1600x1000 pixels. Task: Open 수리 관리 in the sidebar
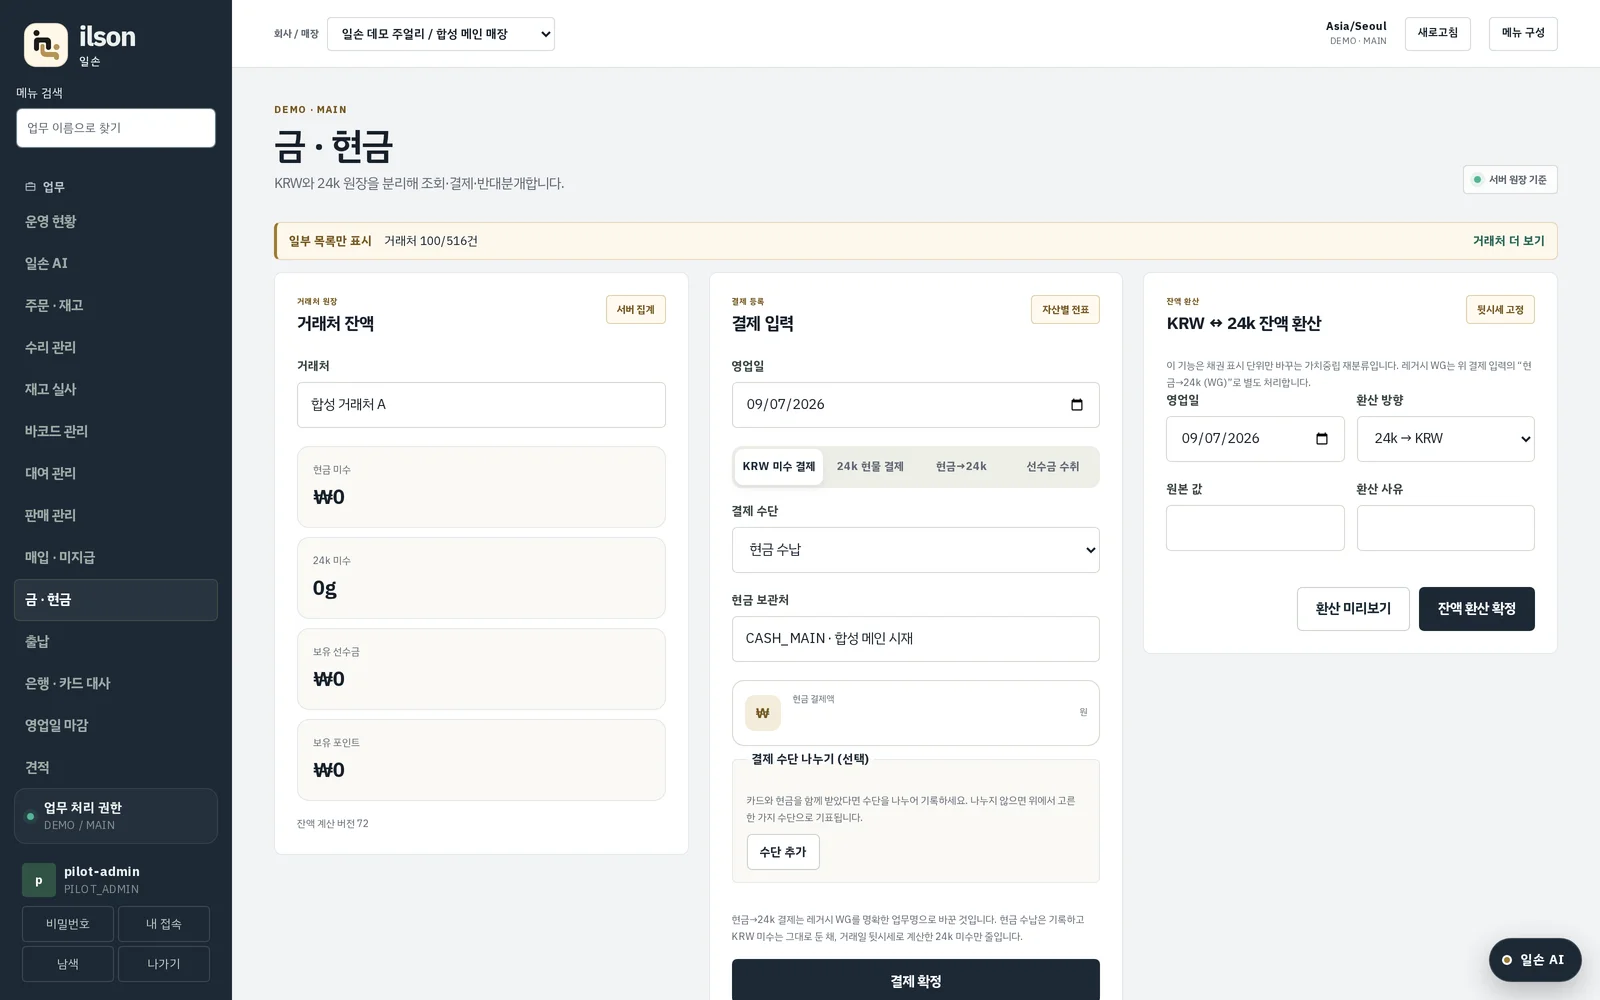(116, 348)
